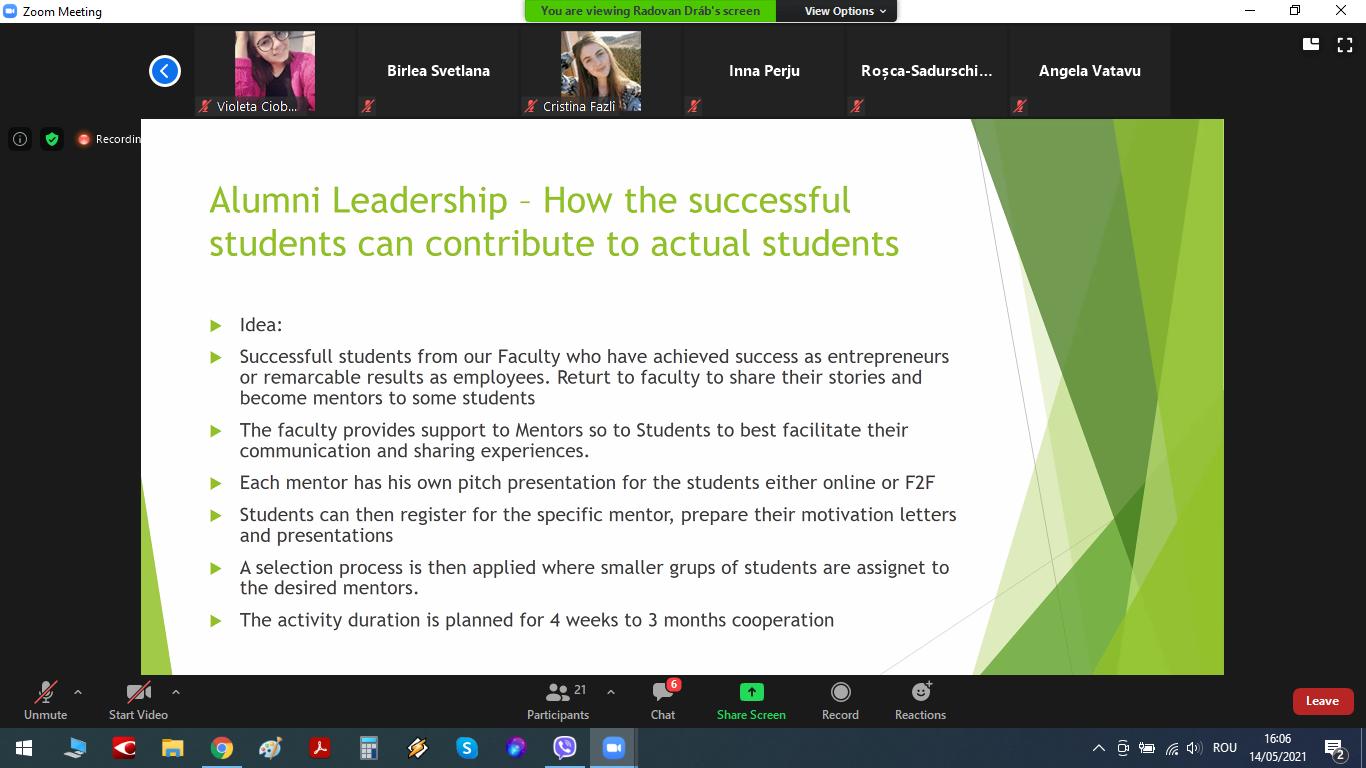
Task: Open Skype from the taskbar
Action: [x=466, y=748]
